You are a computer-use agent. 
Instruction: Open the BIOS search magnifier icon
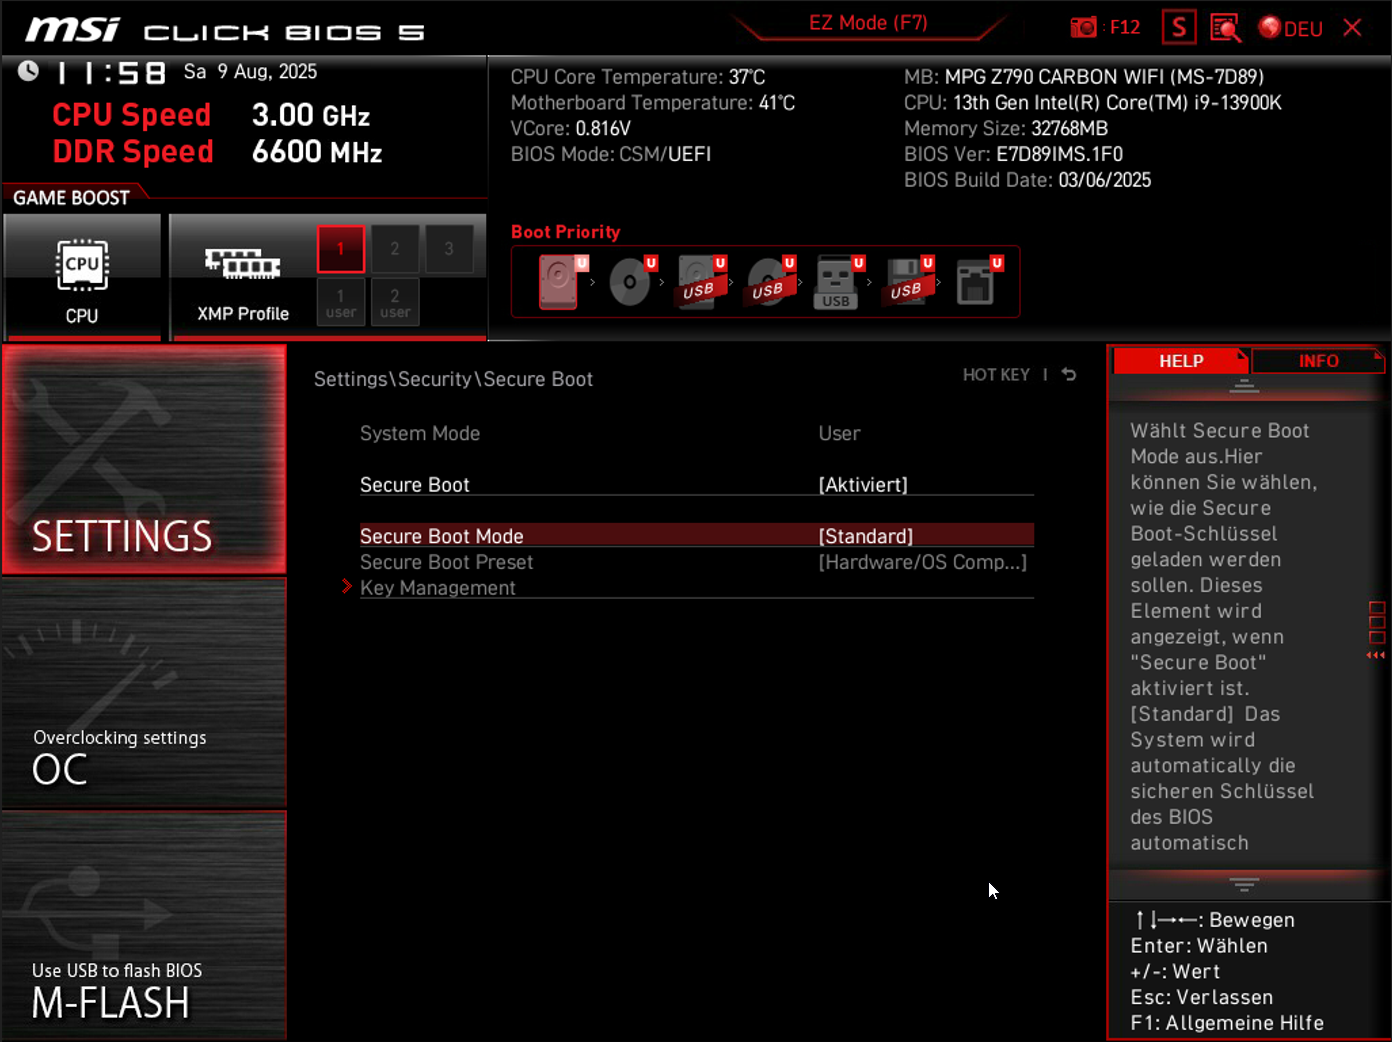click(1225, 27)
